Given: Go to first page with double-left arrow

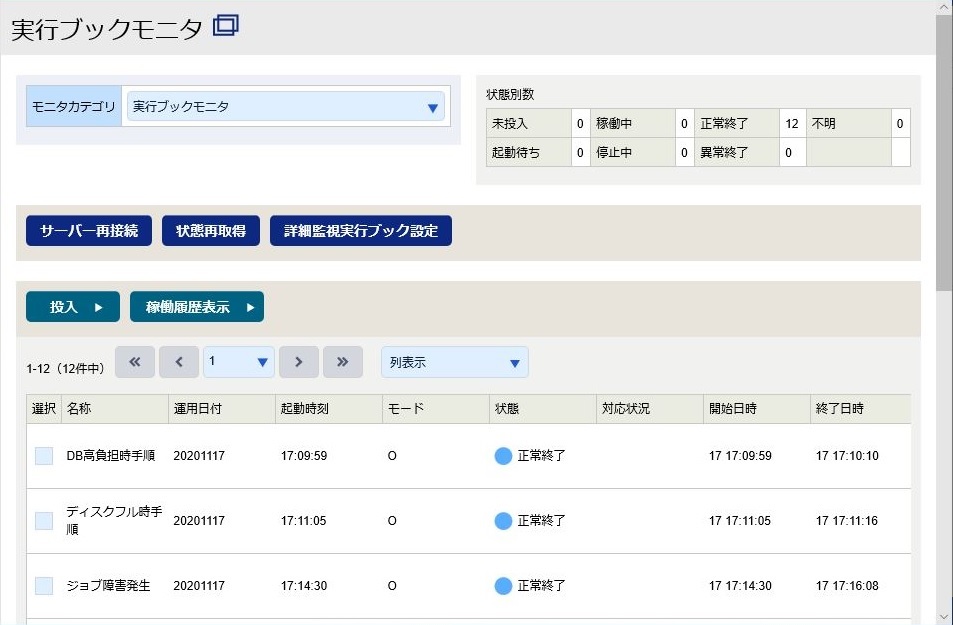Looking at the screenshot, I should point(135,362).
